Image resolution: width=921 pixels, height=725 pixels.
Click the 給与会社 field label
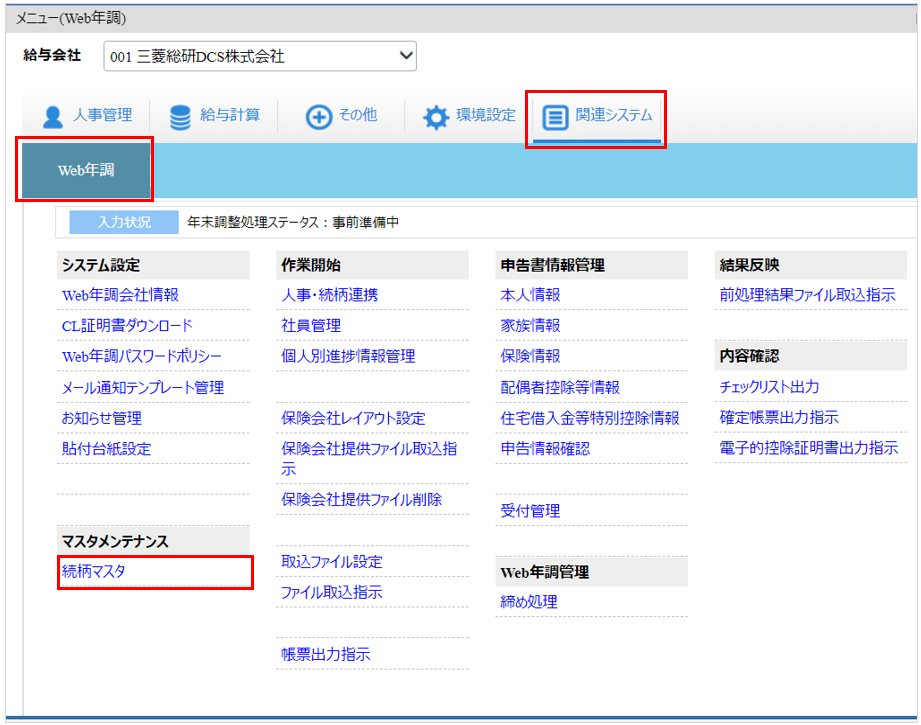52,55
